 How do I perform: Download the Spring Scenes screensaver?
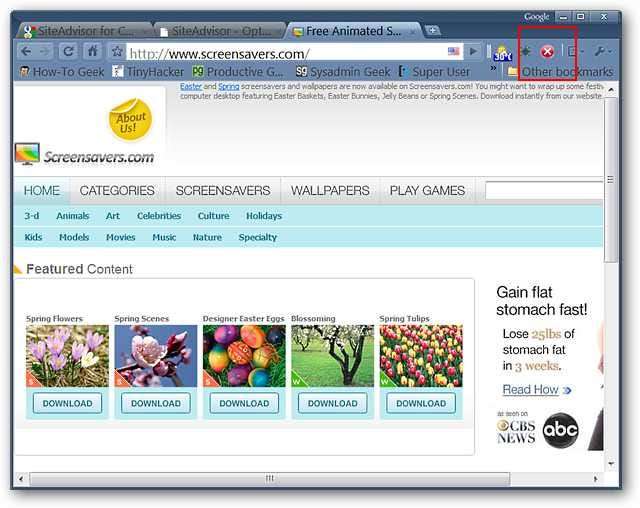tap(156, 403)
